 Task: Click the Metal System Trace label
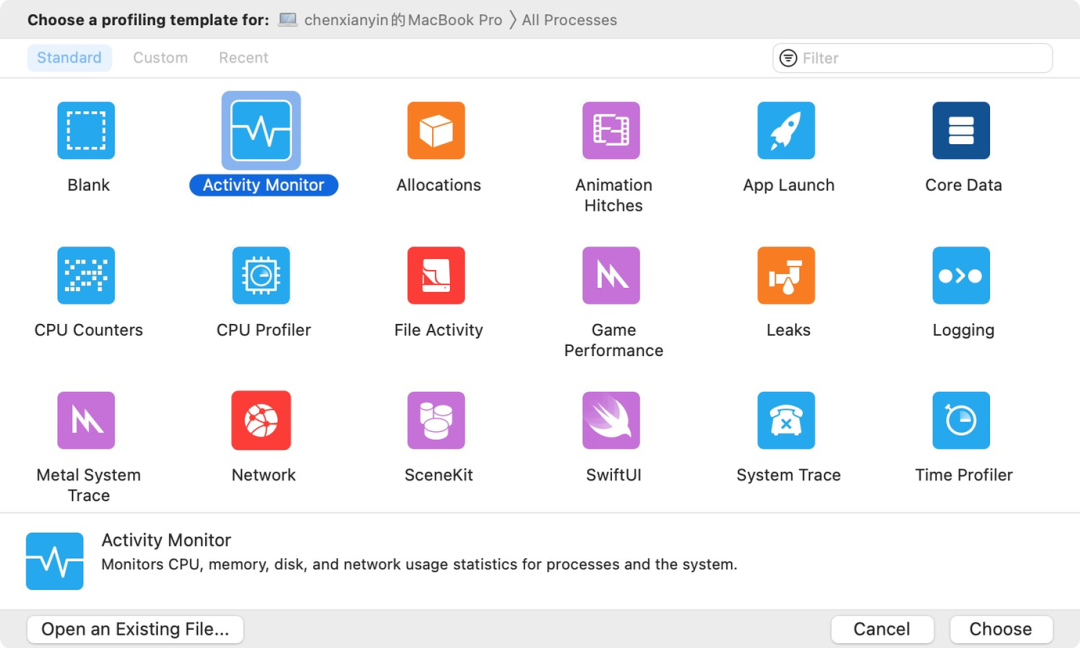(88, 485)
